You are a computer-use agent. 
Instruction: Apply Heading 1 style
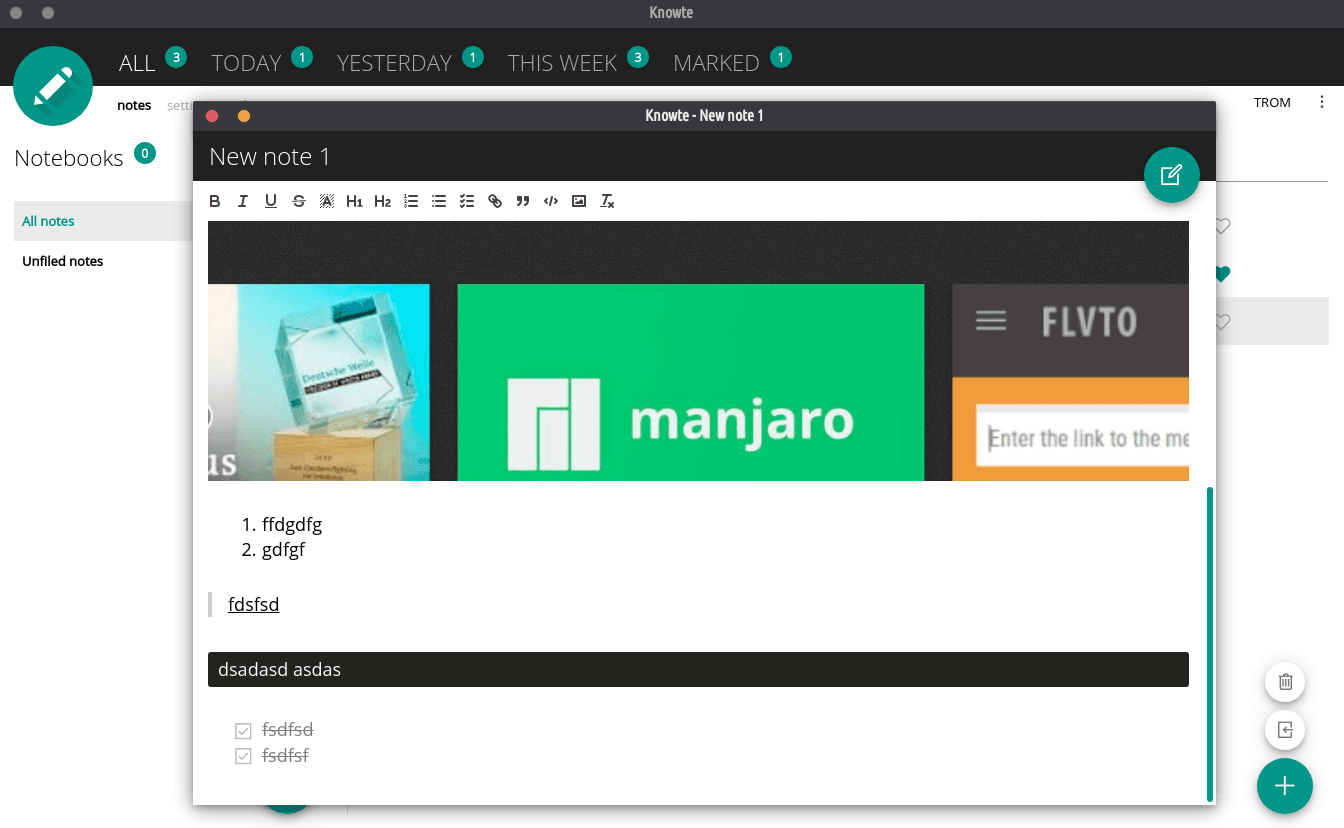point(354,201)
